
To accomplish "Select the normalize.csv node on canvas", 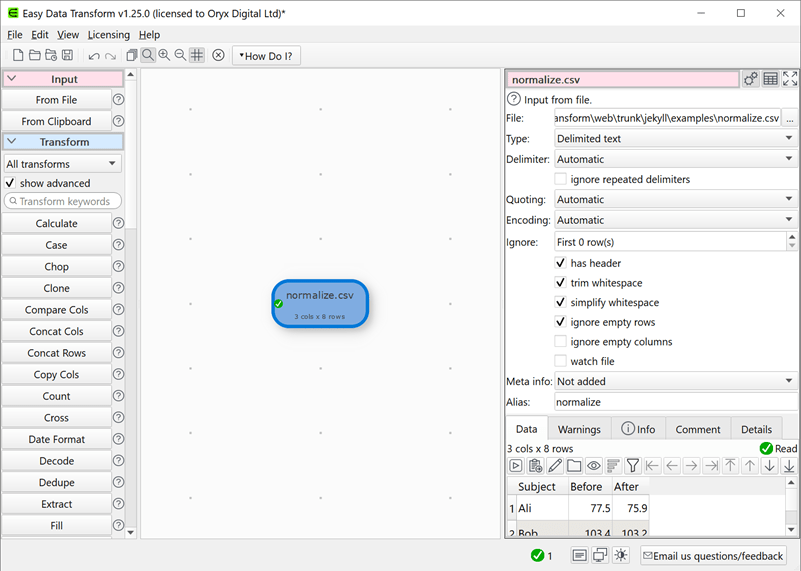I will coord(320,304).
